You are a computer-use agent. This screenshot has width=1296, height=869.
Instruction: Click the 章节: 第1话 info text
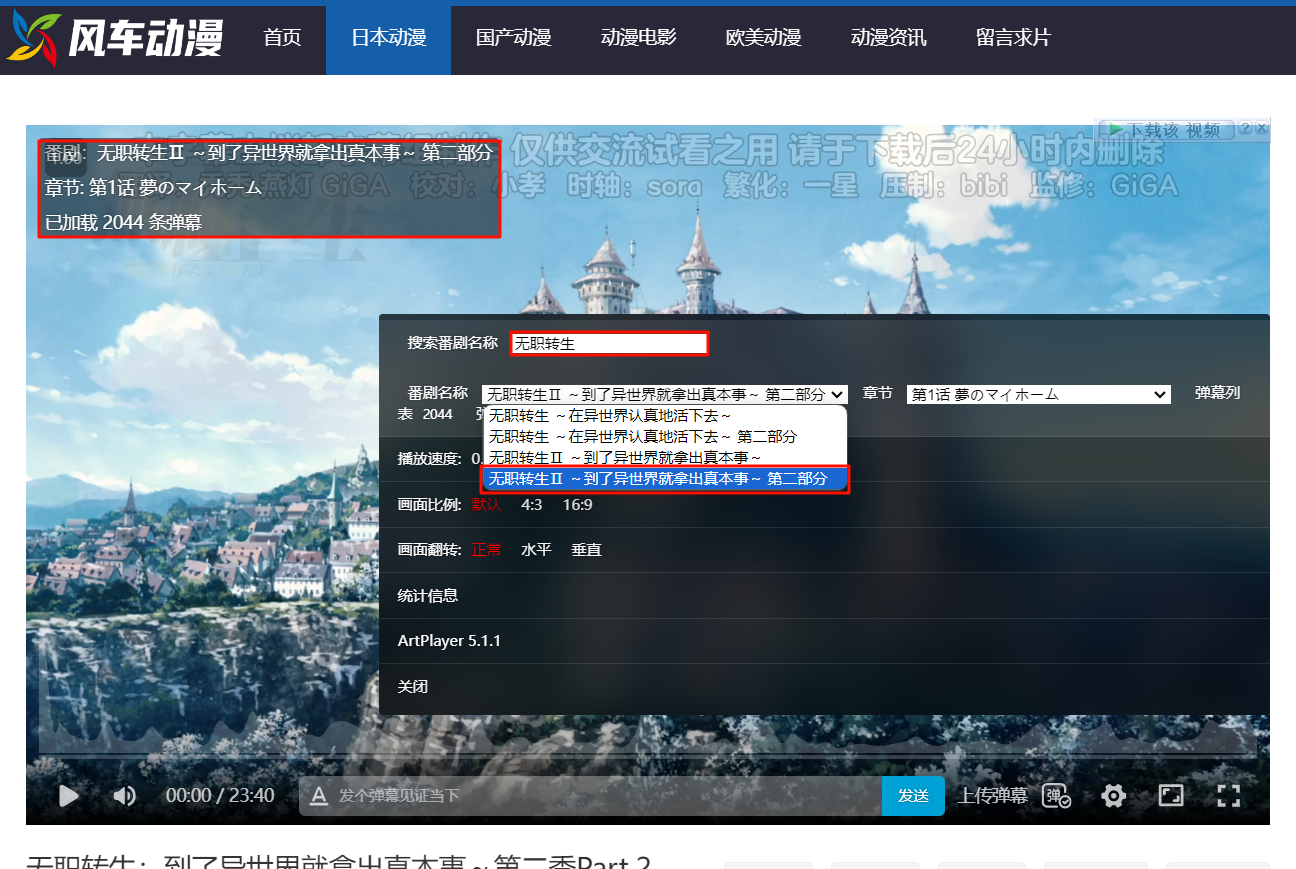click(x=153, y=187)
